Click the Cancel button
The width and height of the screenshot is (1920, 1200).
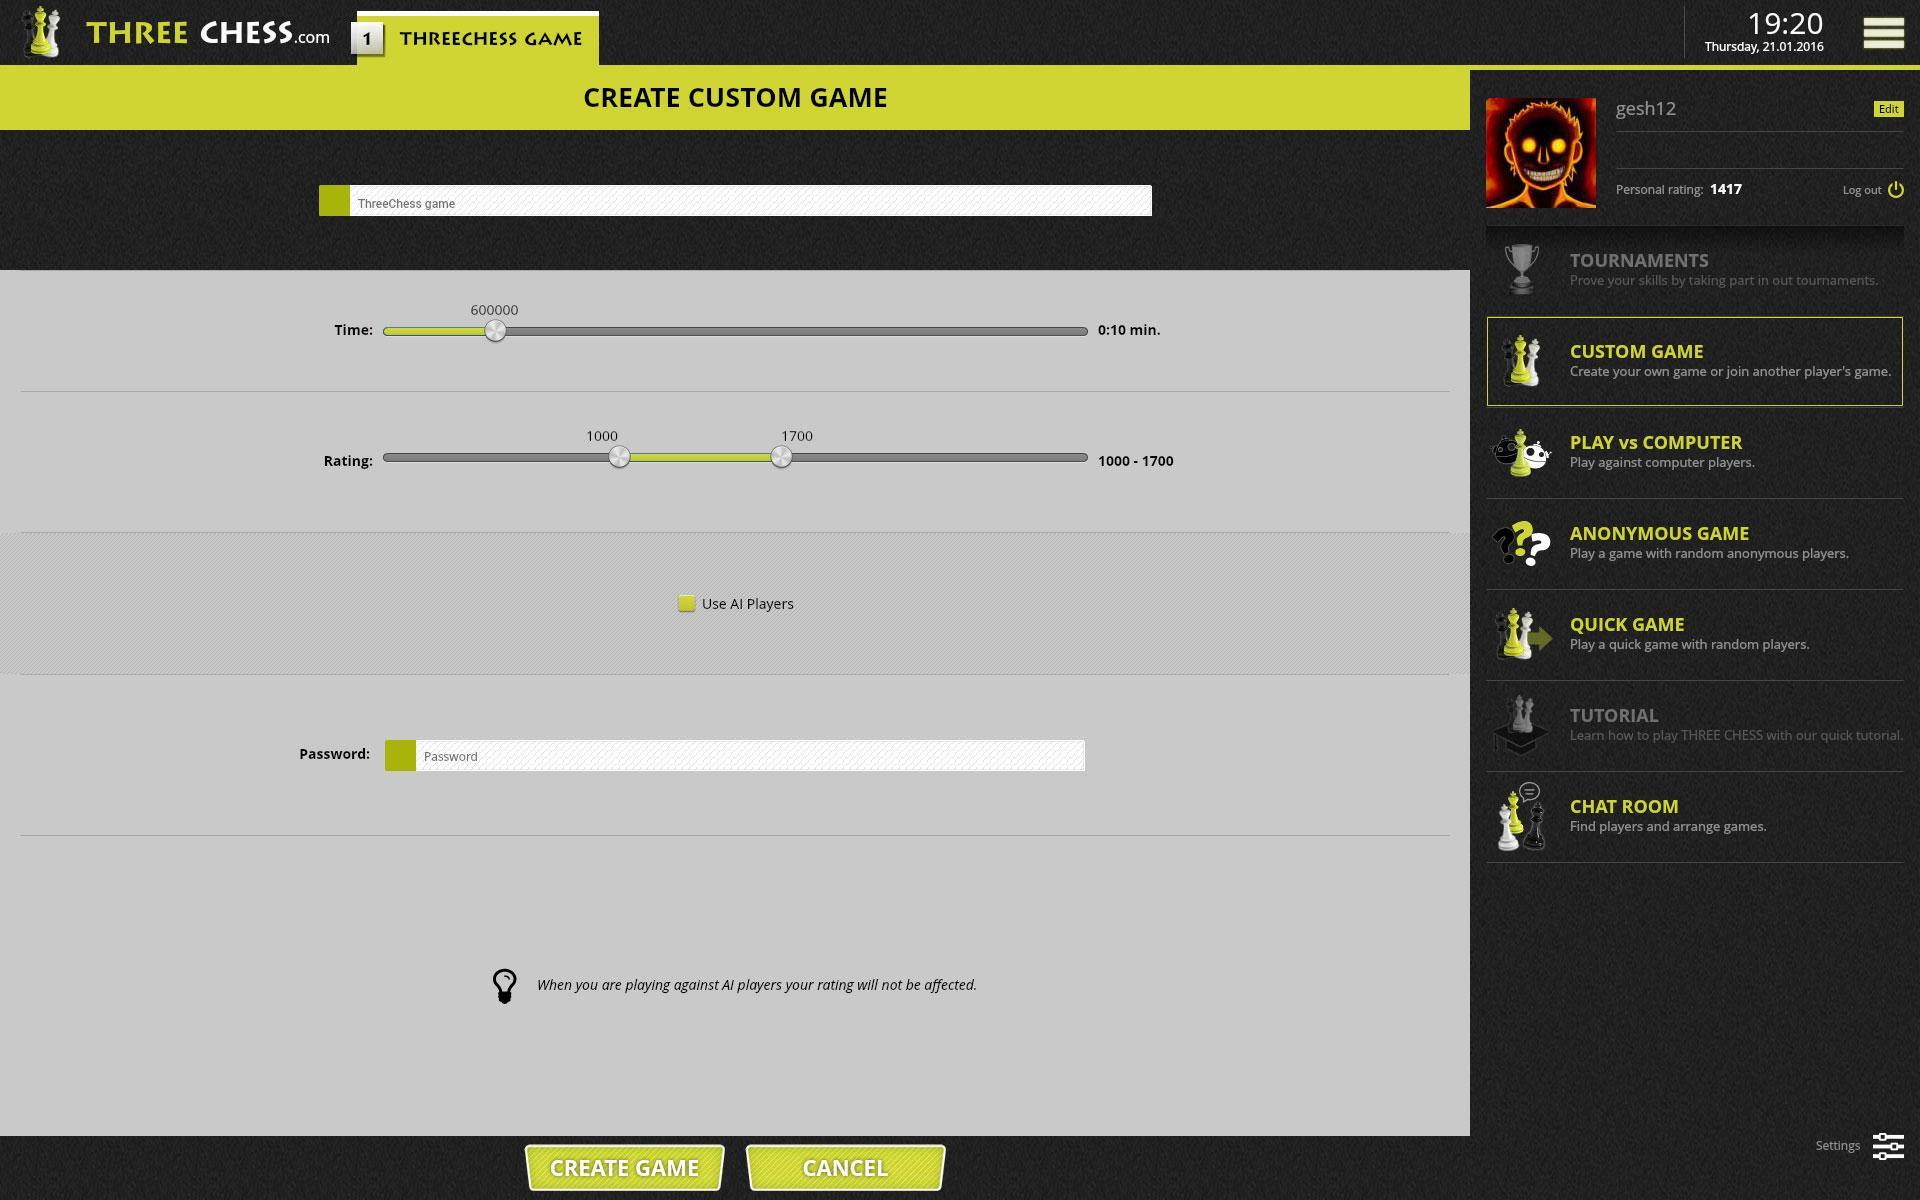(x=845, y=1168)
